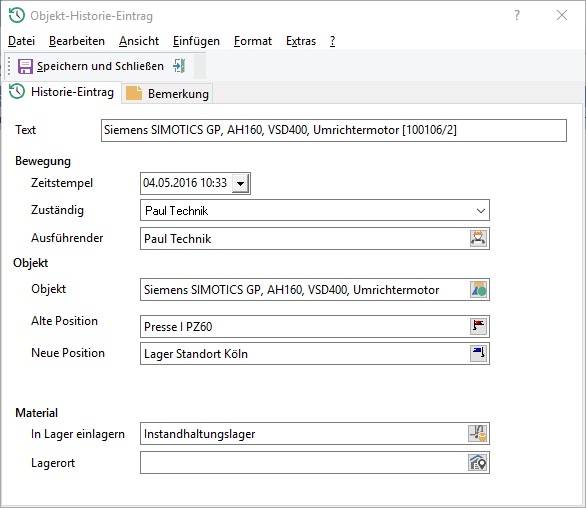This screenshot has height=508, width=586.
Task: Click the blue flag icon for Neue Position
Action: click(x=478, y=353)
